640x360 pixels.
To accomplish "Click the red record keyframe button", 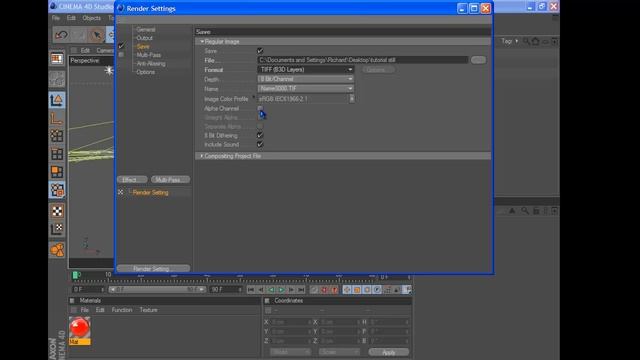I will [324, 290].
